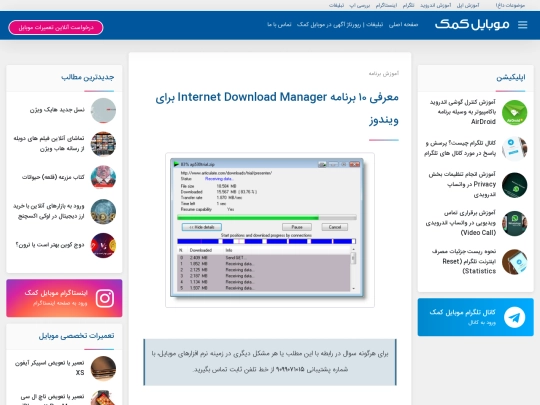The height and width of the screenshot is (405, 540).
Task: Open the لوکی اکسچنج digital currency thumbnail
Action: 103,211
